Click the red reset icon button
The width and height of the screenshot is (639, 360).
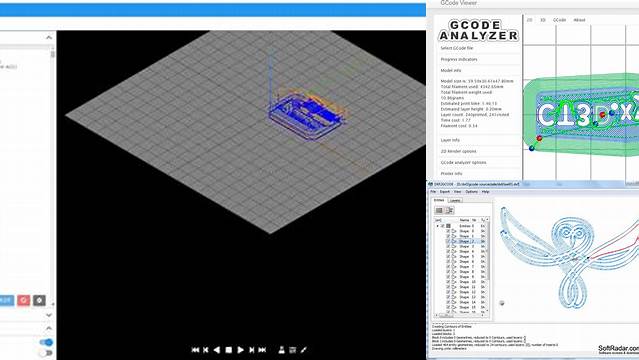(24, 300)
